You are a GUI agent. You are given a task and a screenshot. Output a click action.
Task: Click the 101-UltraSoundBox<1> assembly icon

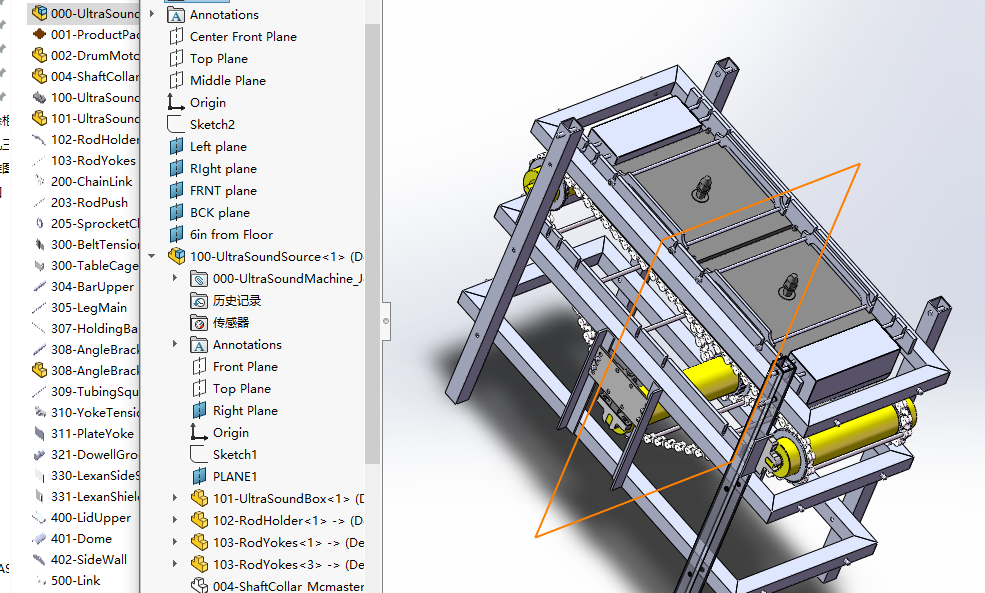tap(199, 498)
